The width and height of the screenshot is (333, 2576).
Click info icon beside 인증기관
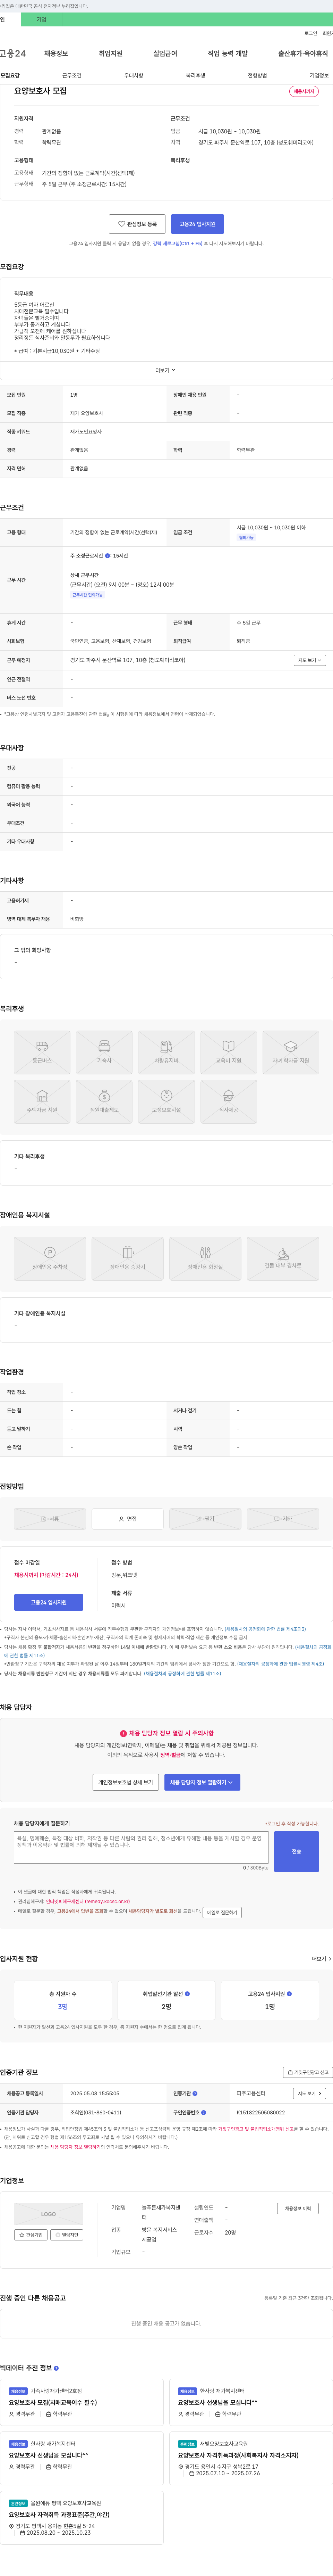pos(195,2093)
